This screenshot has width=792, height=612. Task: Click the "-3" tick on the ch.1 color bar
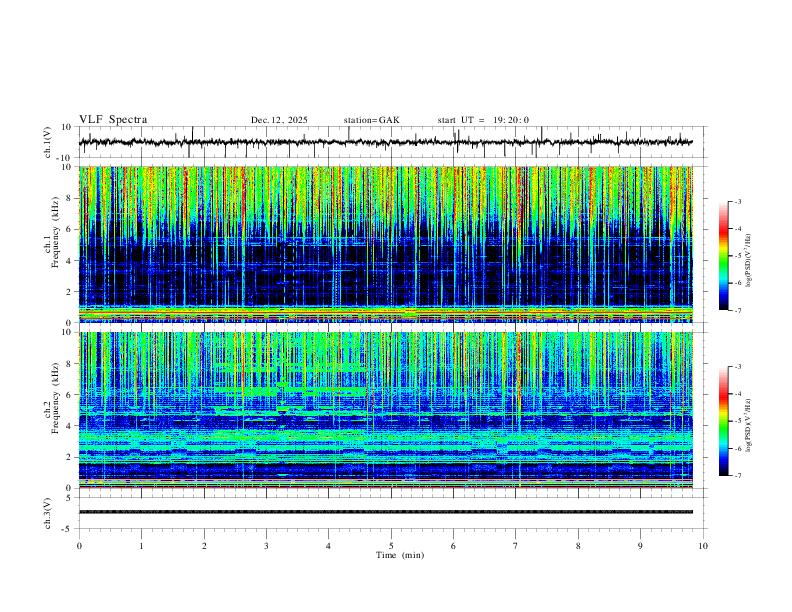pos(737,201)
